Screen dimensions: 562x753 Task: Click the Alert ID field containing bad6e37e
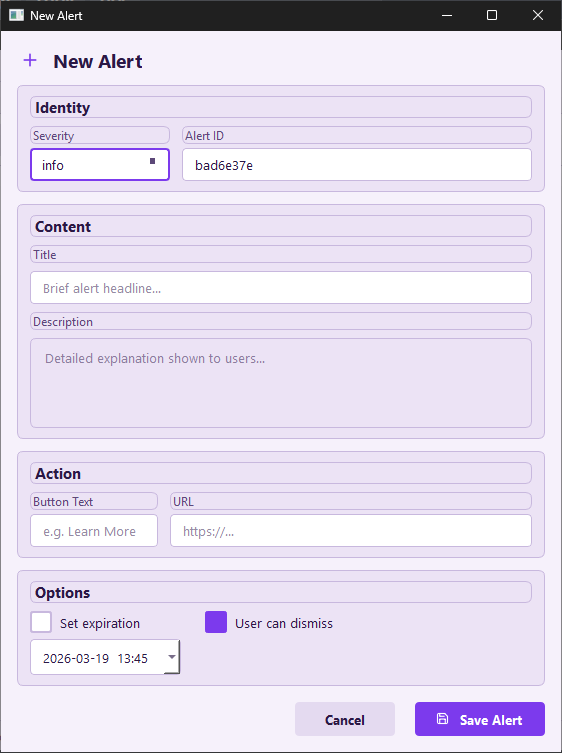click(357, 165)
